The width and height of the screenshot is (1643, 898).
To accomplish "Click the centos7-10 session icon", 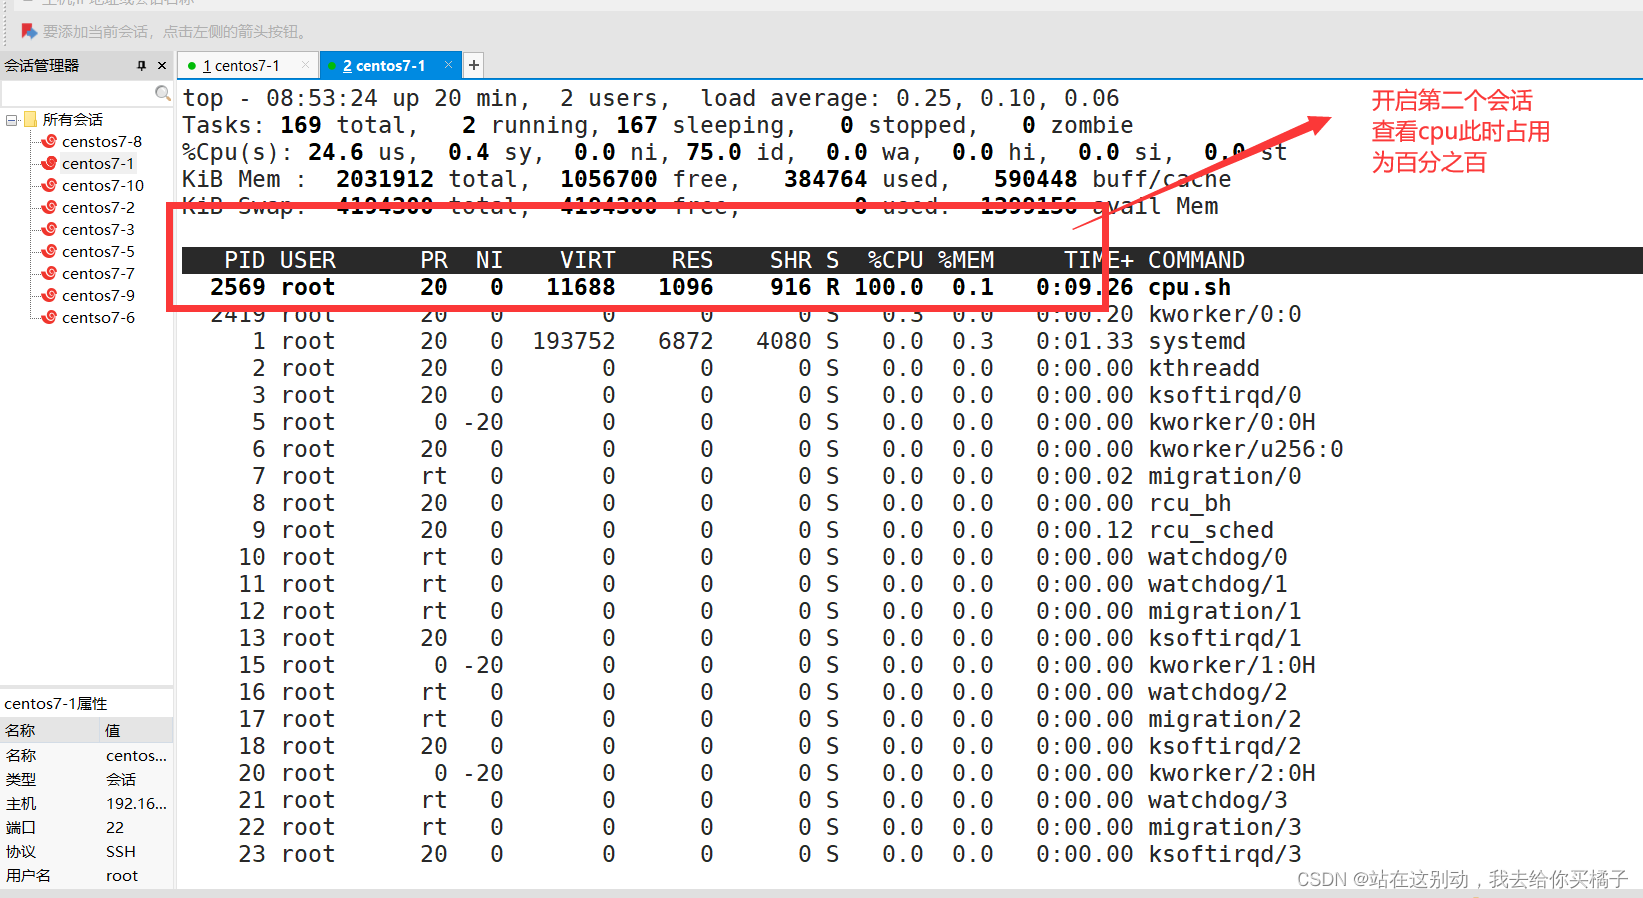I will tap(48, 185).
